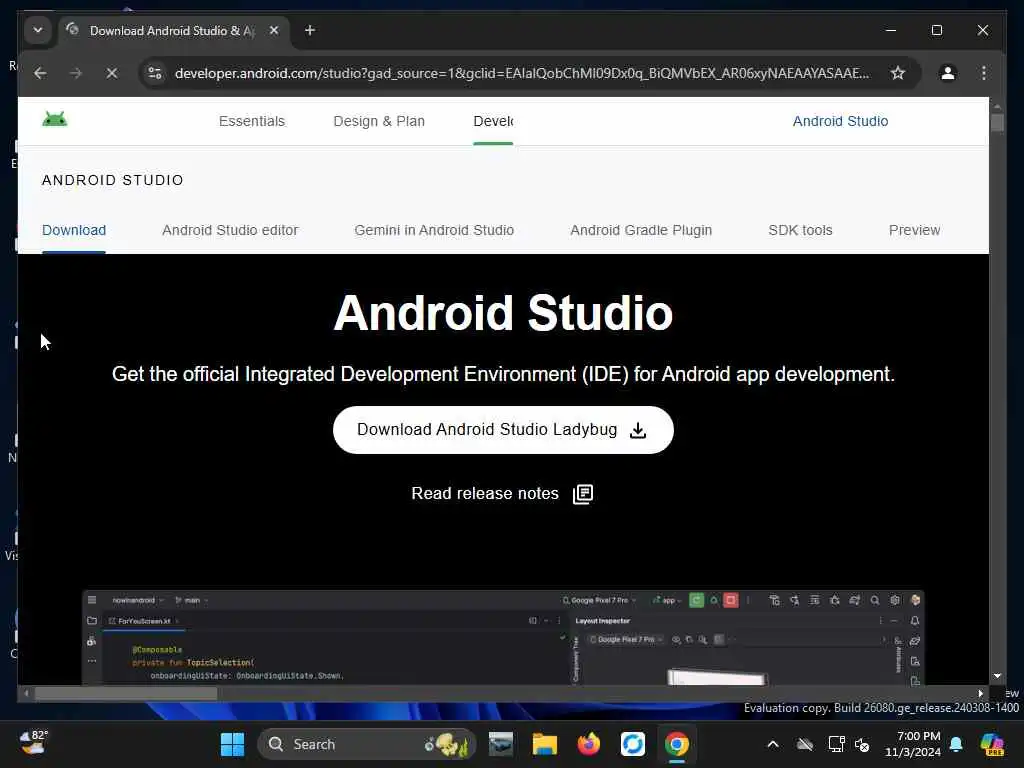The image size is (1024, 768).
Task: Click the taskbar car thumbnail app
Action: (501, 744)
